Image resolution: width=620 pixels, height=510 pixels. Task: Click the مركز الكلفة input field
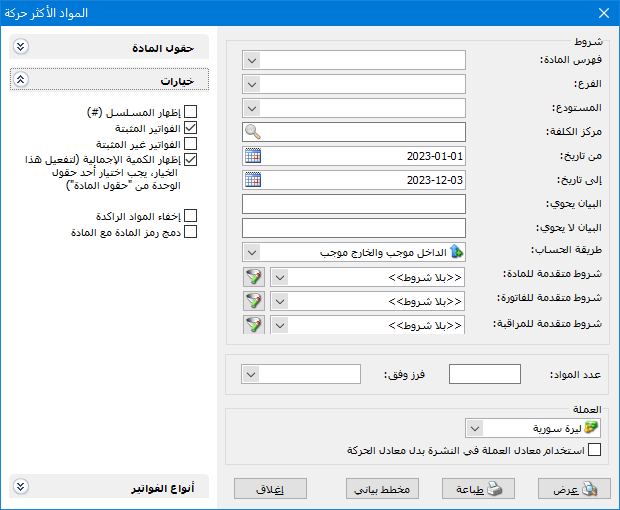[354, 132]
